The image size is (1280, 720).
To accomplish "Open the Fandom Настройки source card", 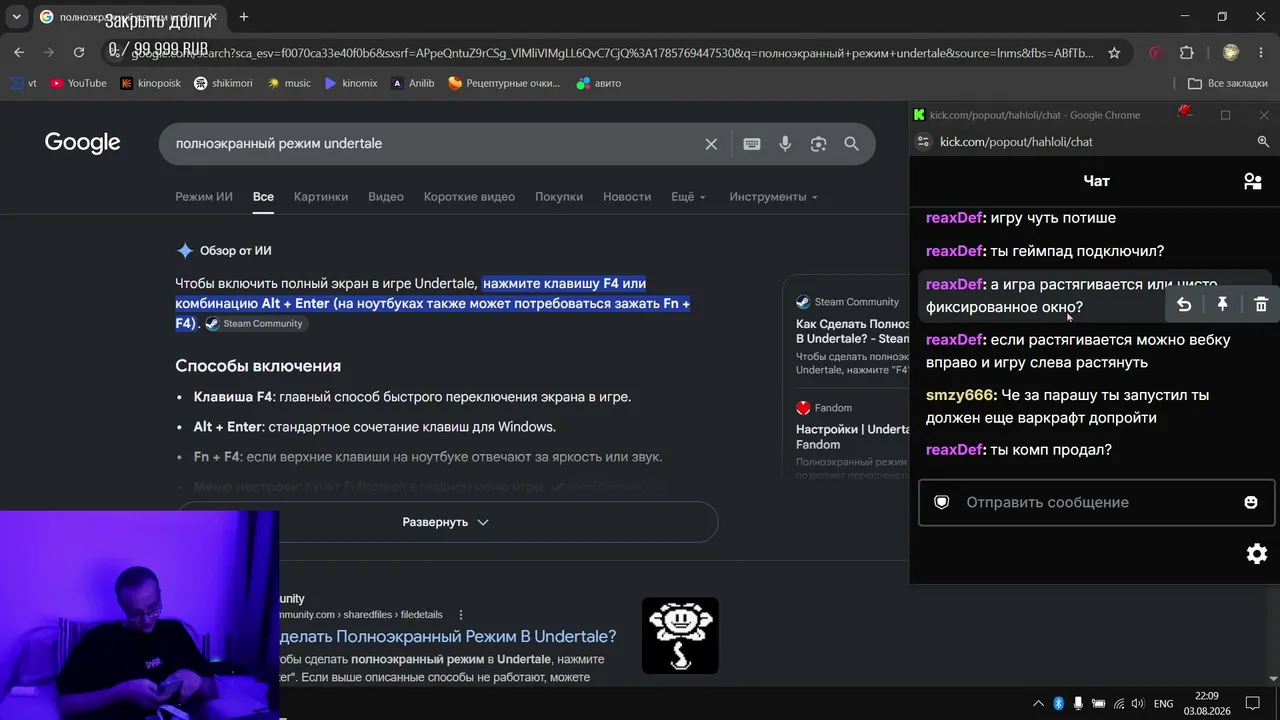I will pyautogui.click(x=853, y=436).
